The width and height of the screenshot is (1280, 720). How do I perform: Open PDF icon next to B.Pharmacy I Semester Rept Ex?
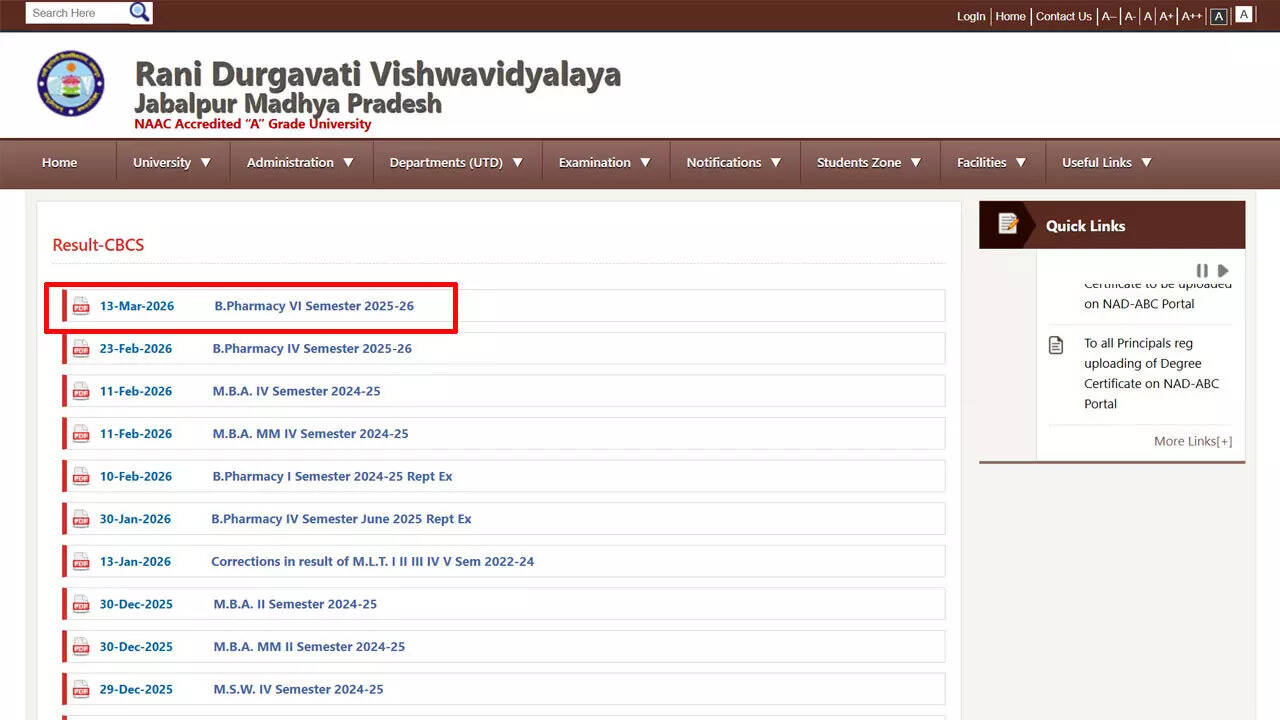[81, 476]
